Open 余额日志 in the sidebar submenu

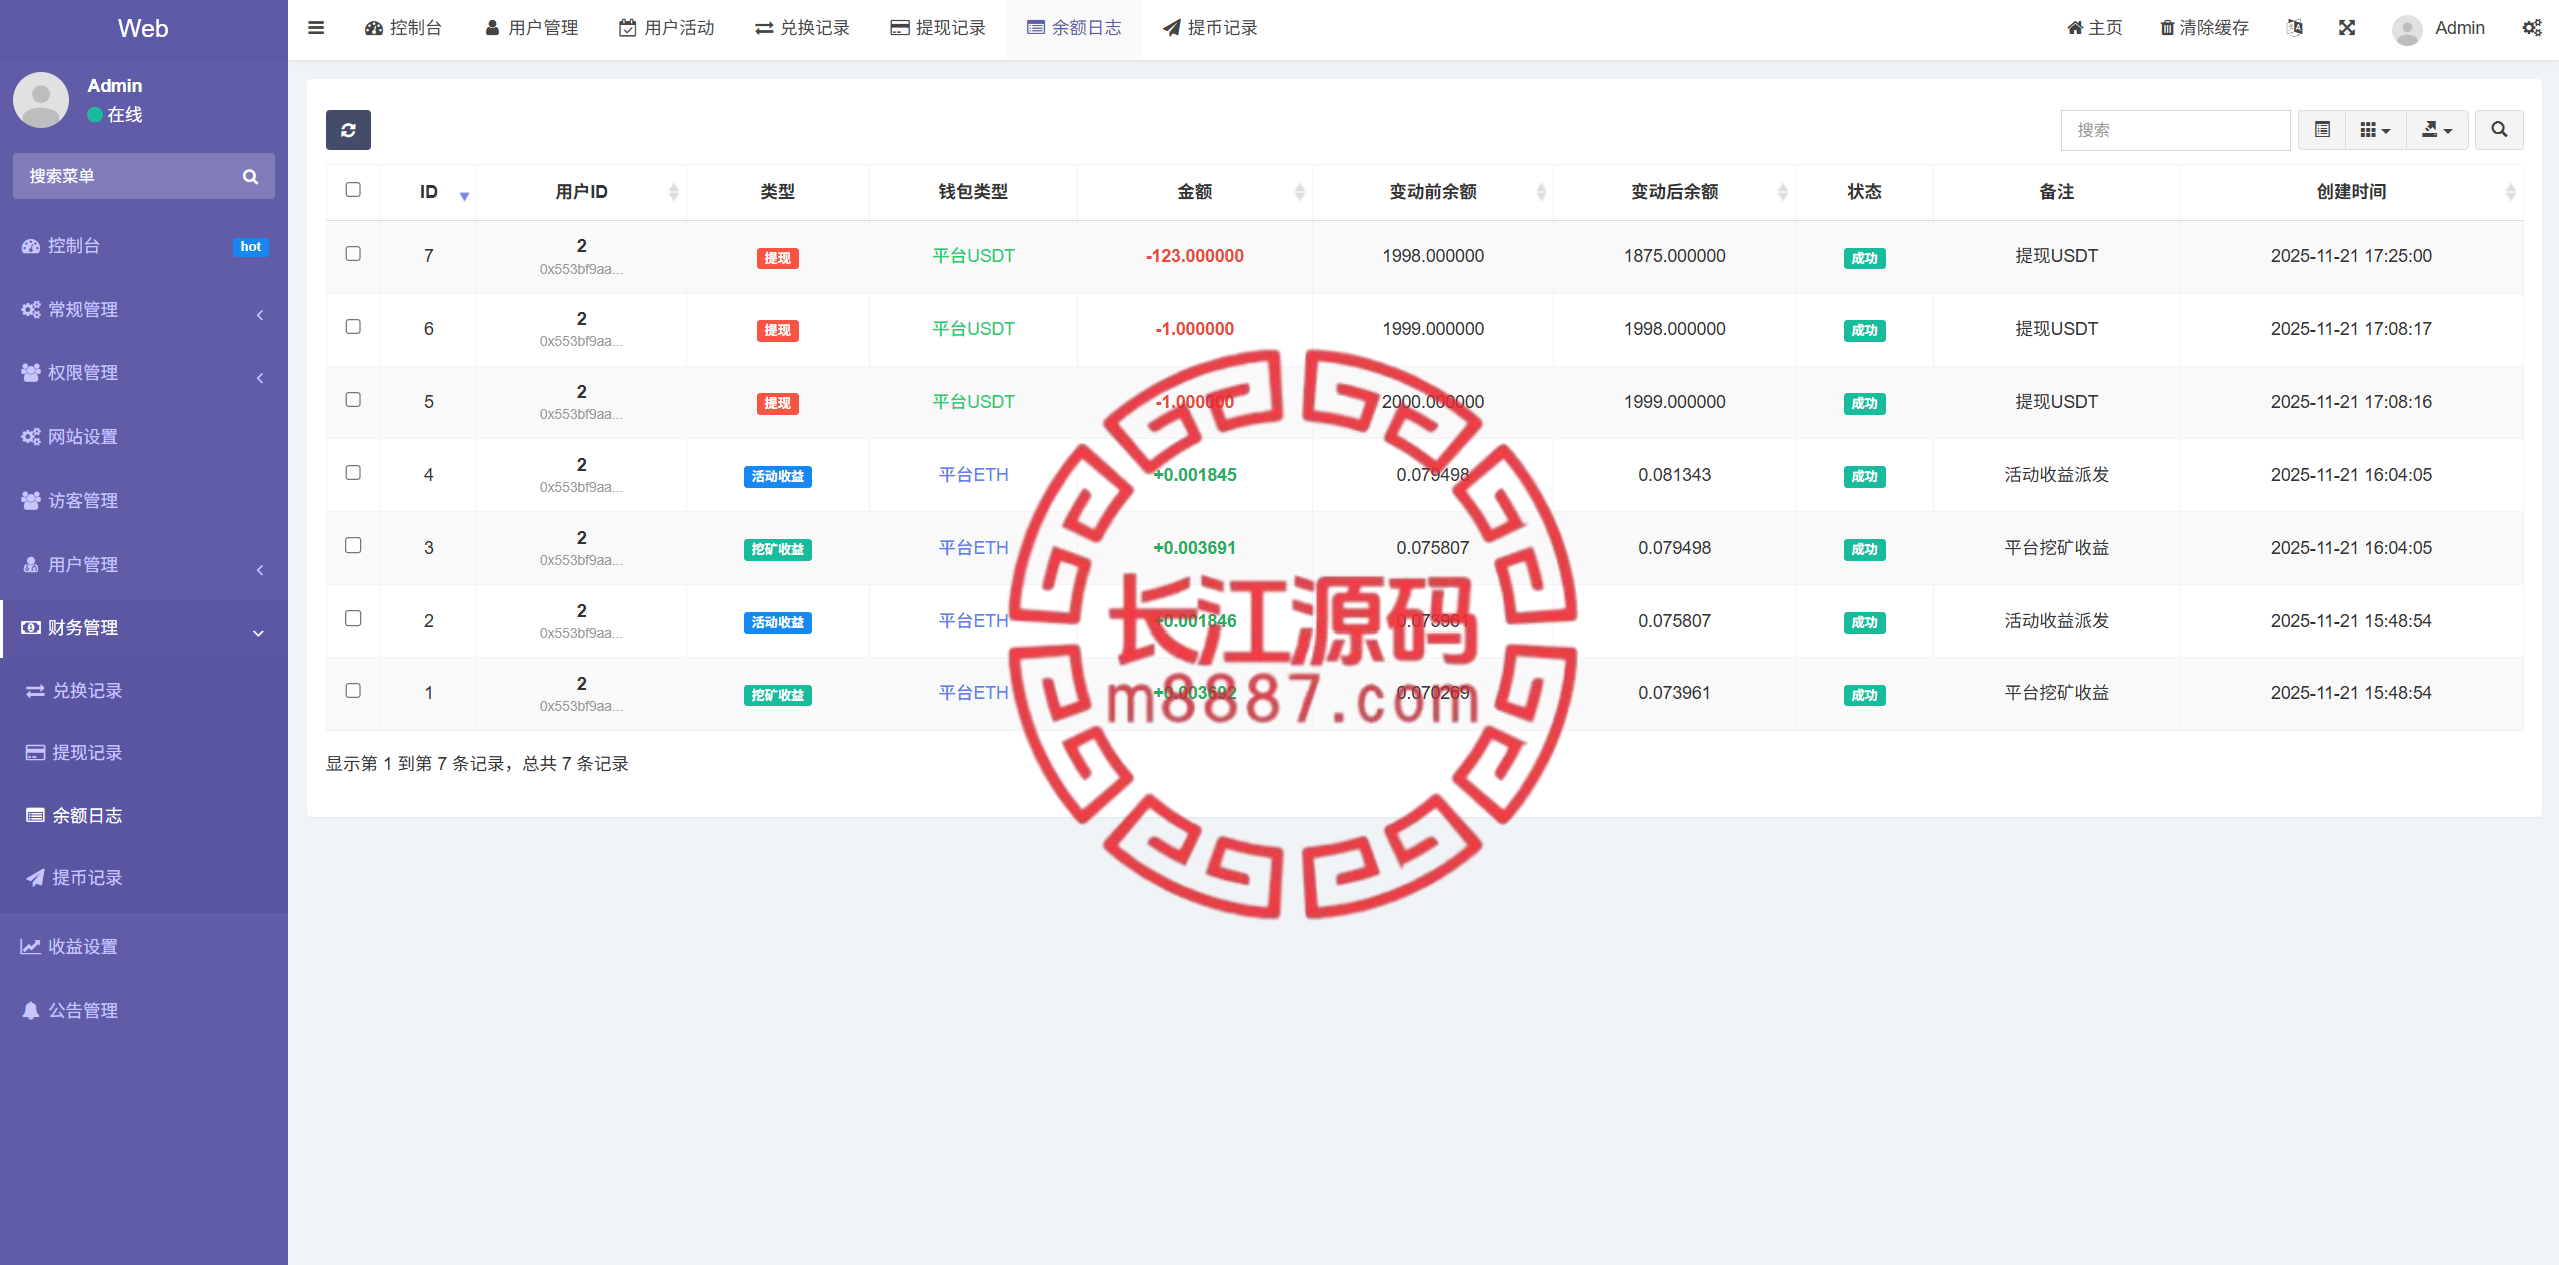coord(144,816)
